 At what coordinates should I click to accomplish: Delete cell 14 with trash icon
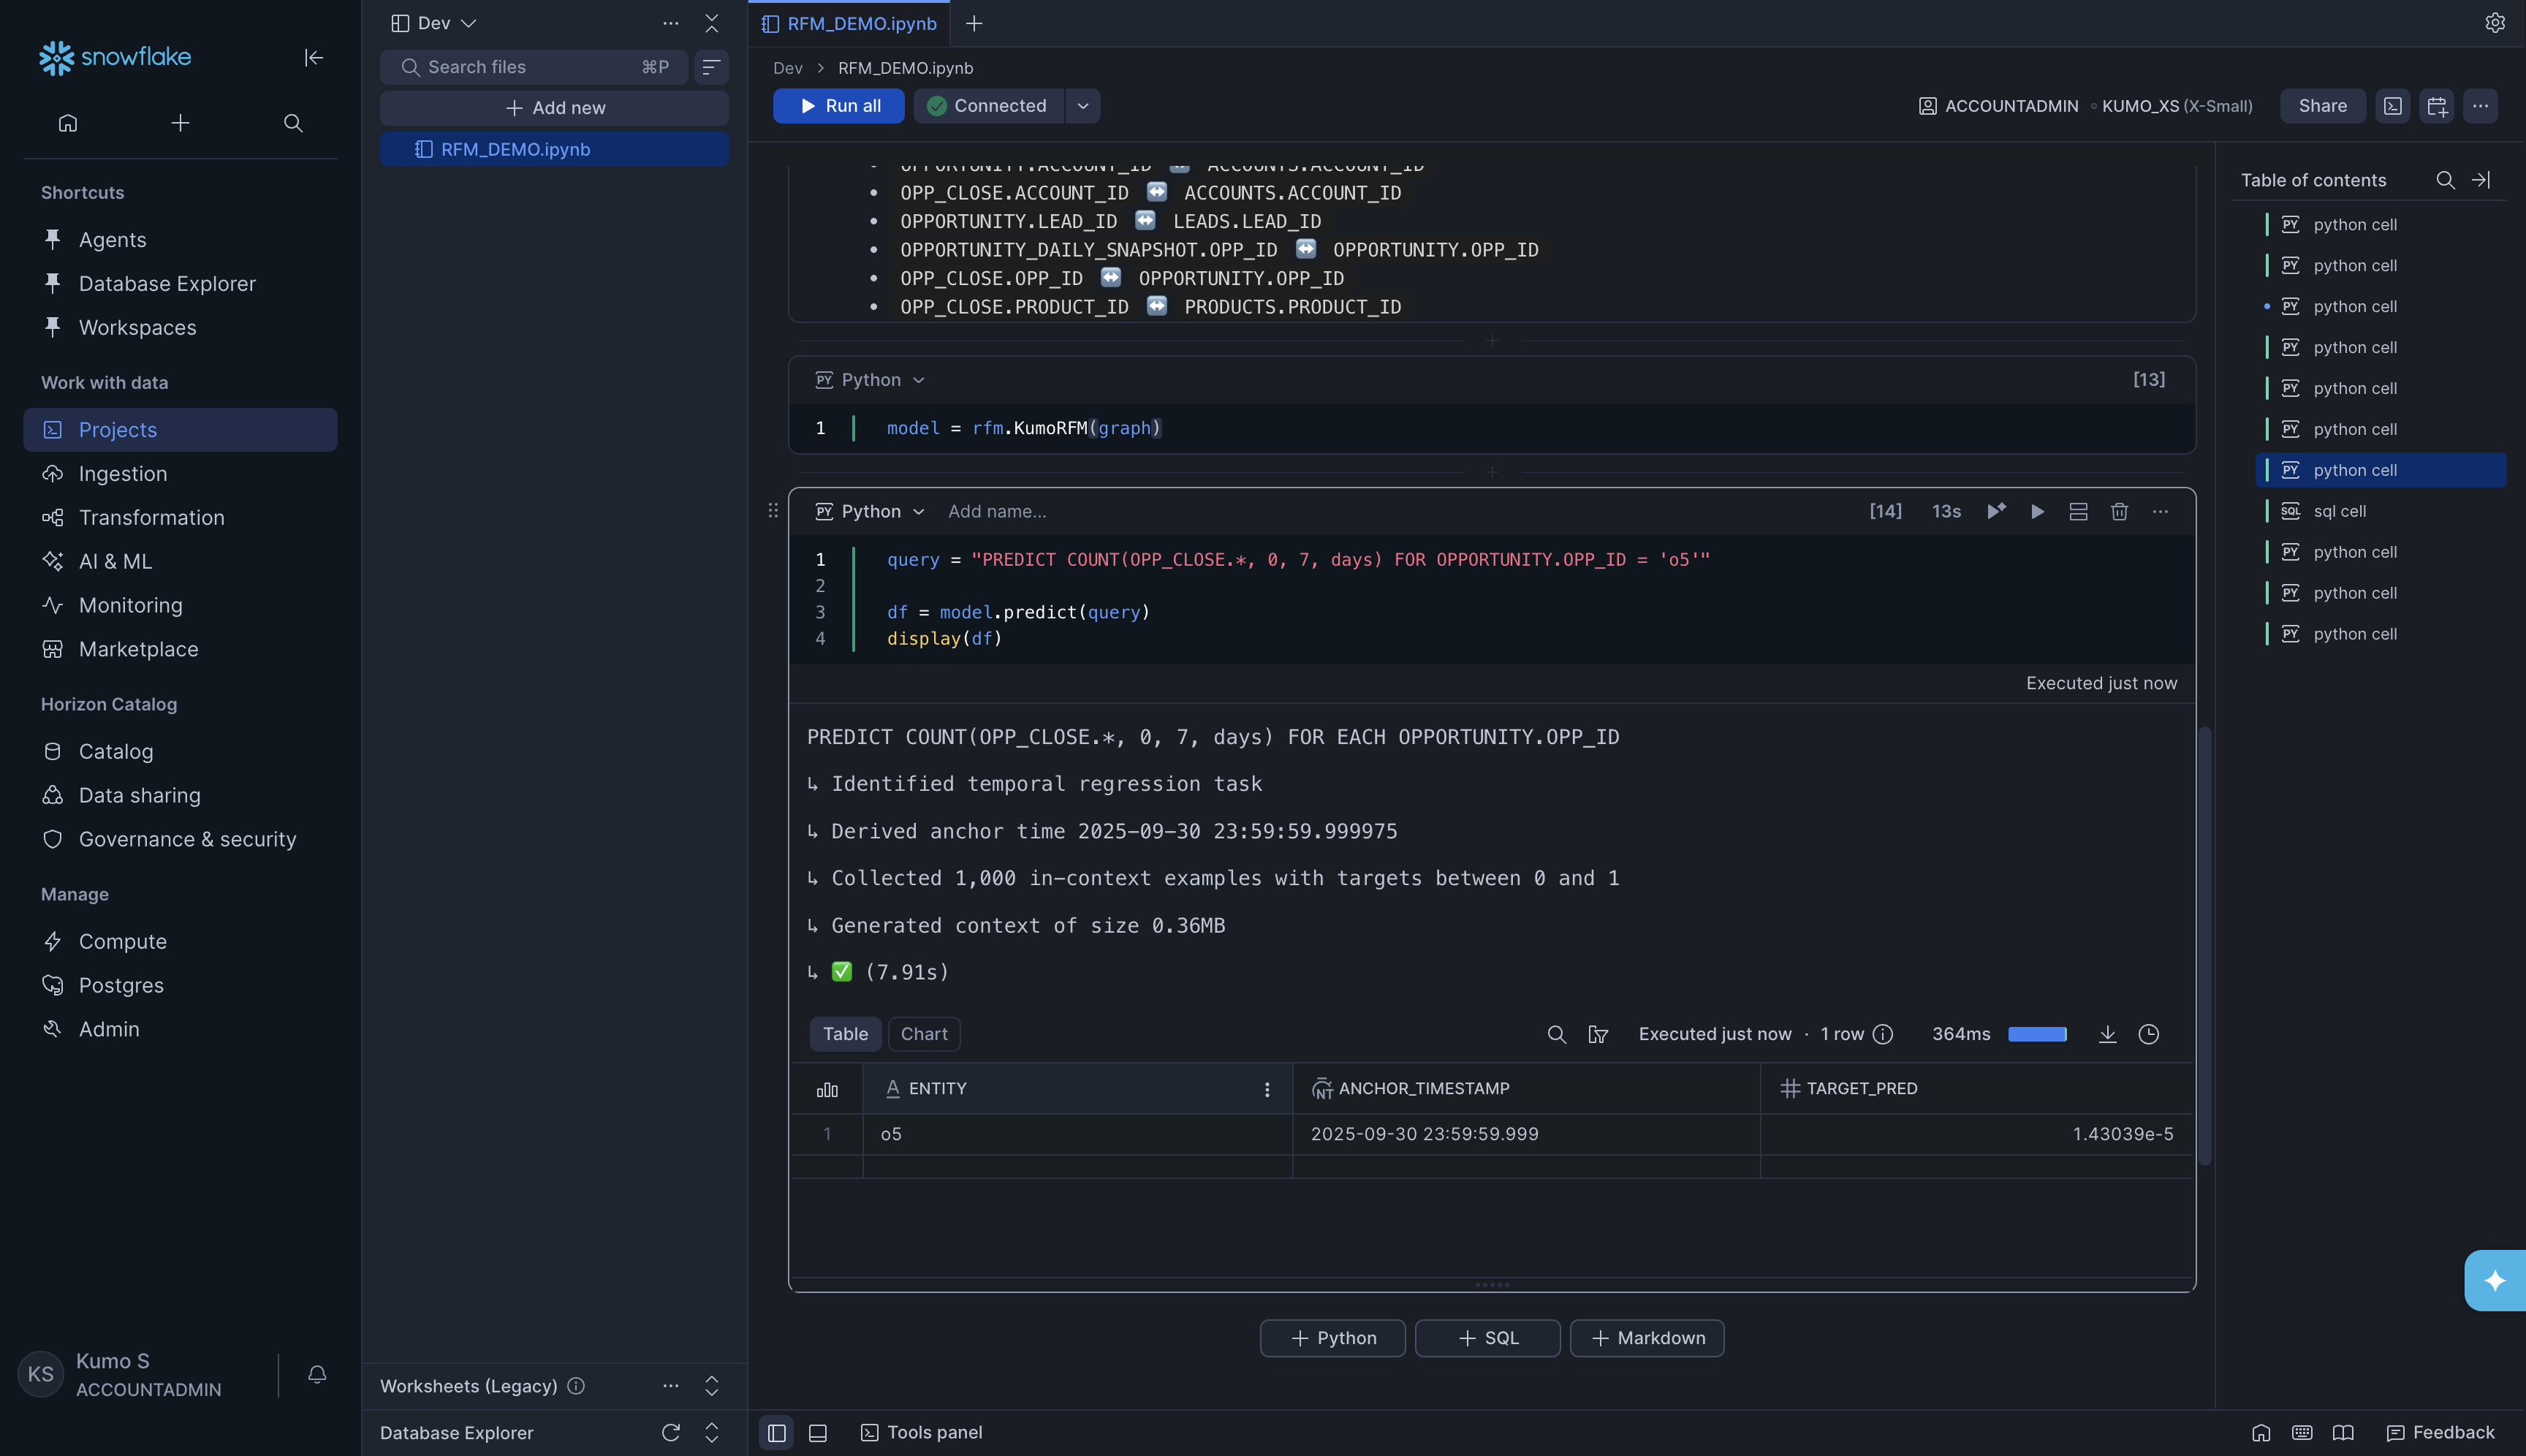2118,512
